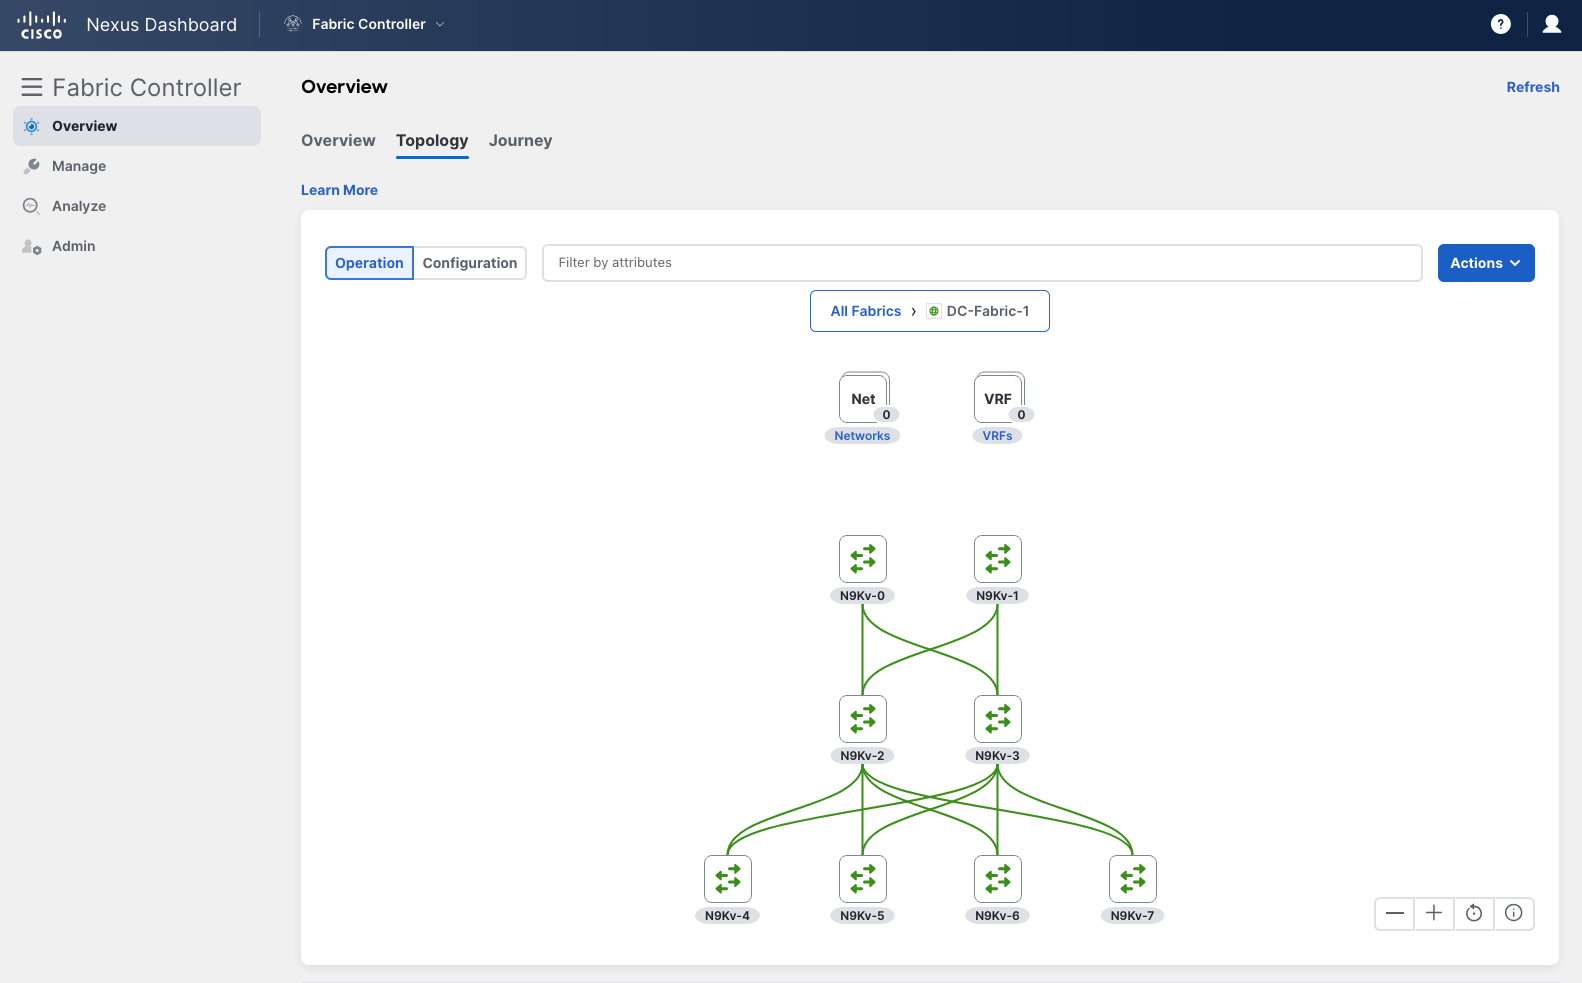
Task: Switch to Operation mode
Action: pyautogui.click(x=369, y=263)
